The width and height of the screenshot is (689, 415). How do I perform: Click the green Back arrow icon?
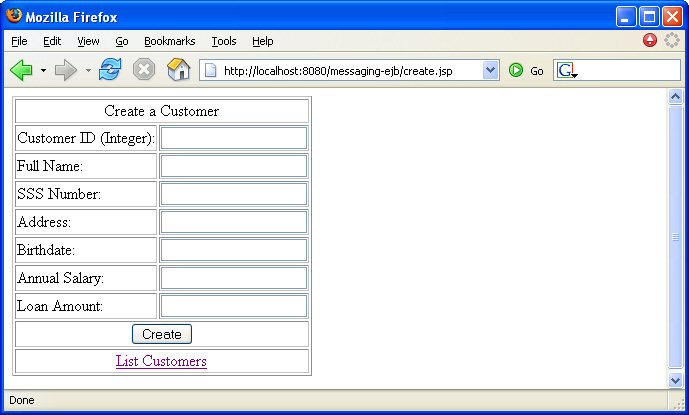click(21, 70)
